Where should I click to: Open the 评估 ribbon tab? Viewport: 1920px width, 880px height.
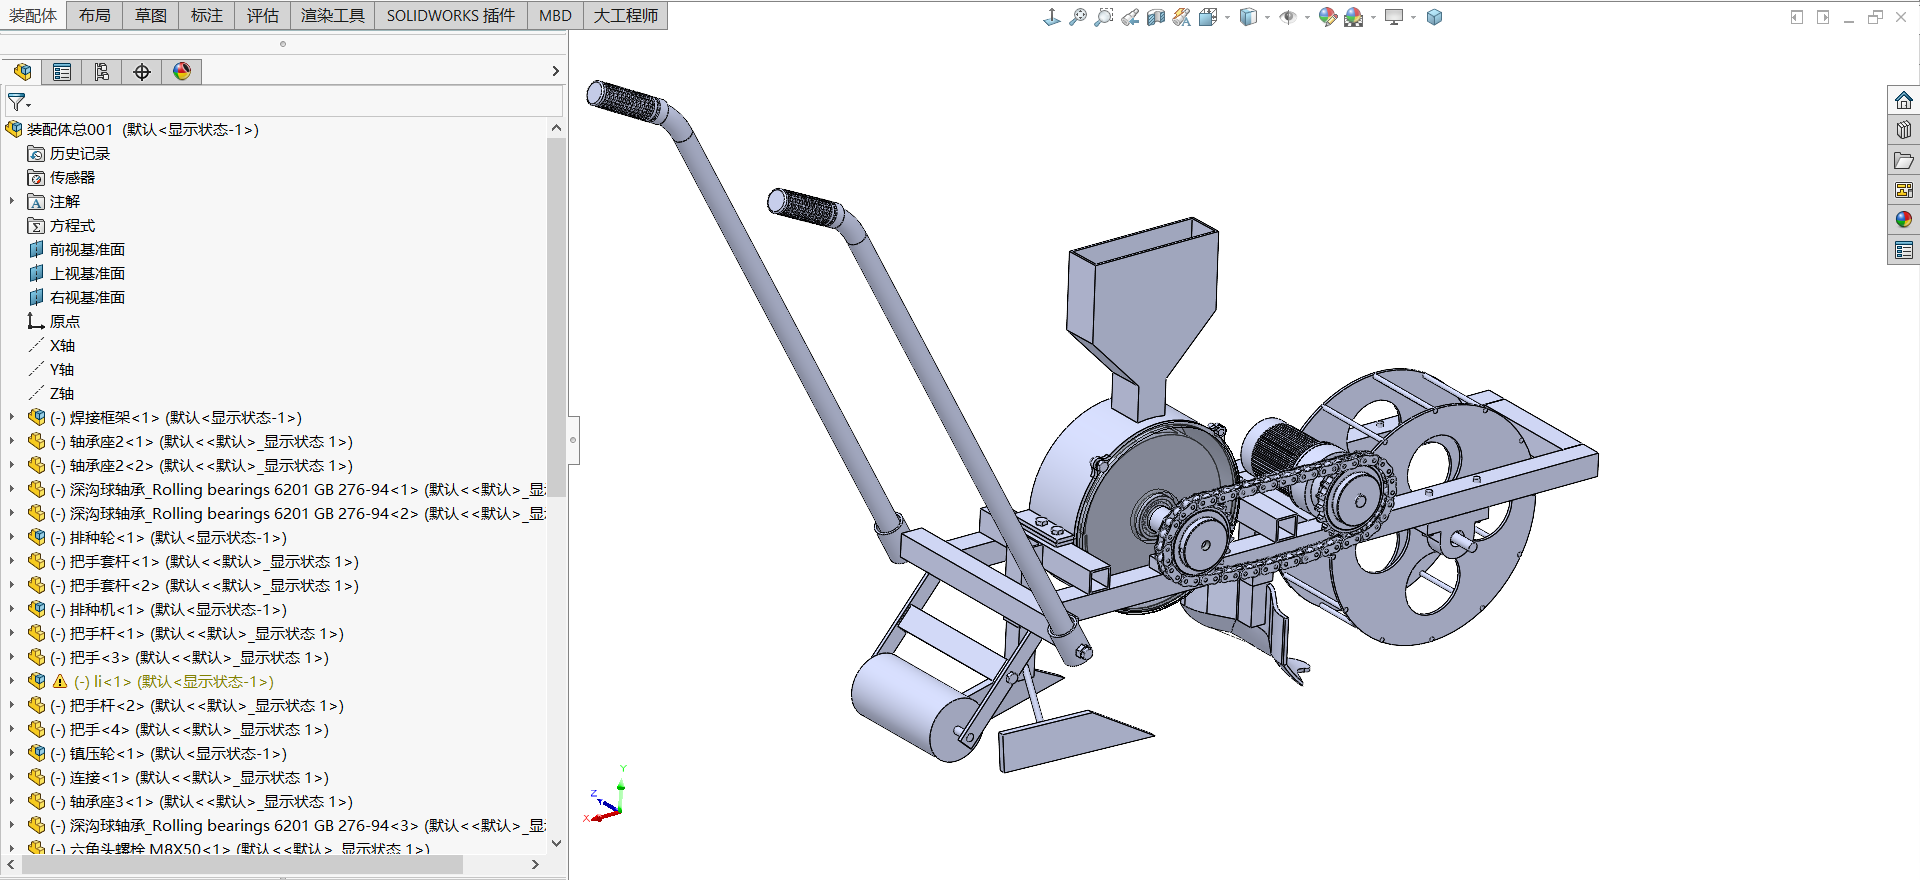click(263, 15)
